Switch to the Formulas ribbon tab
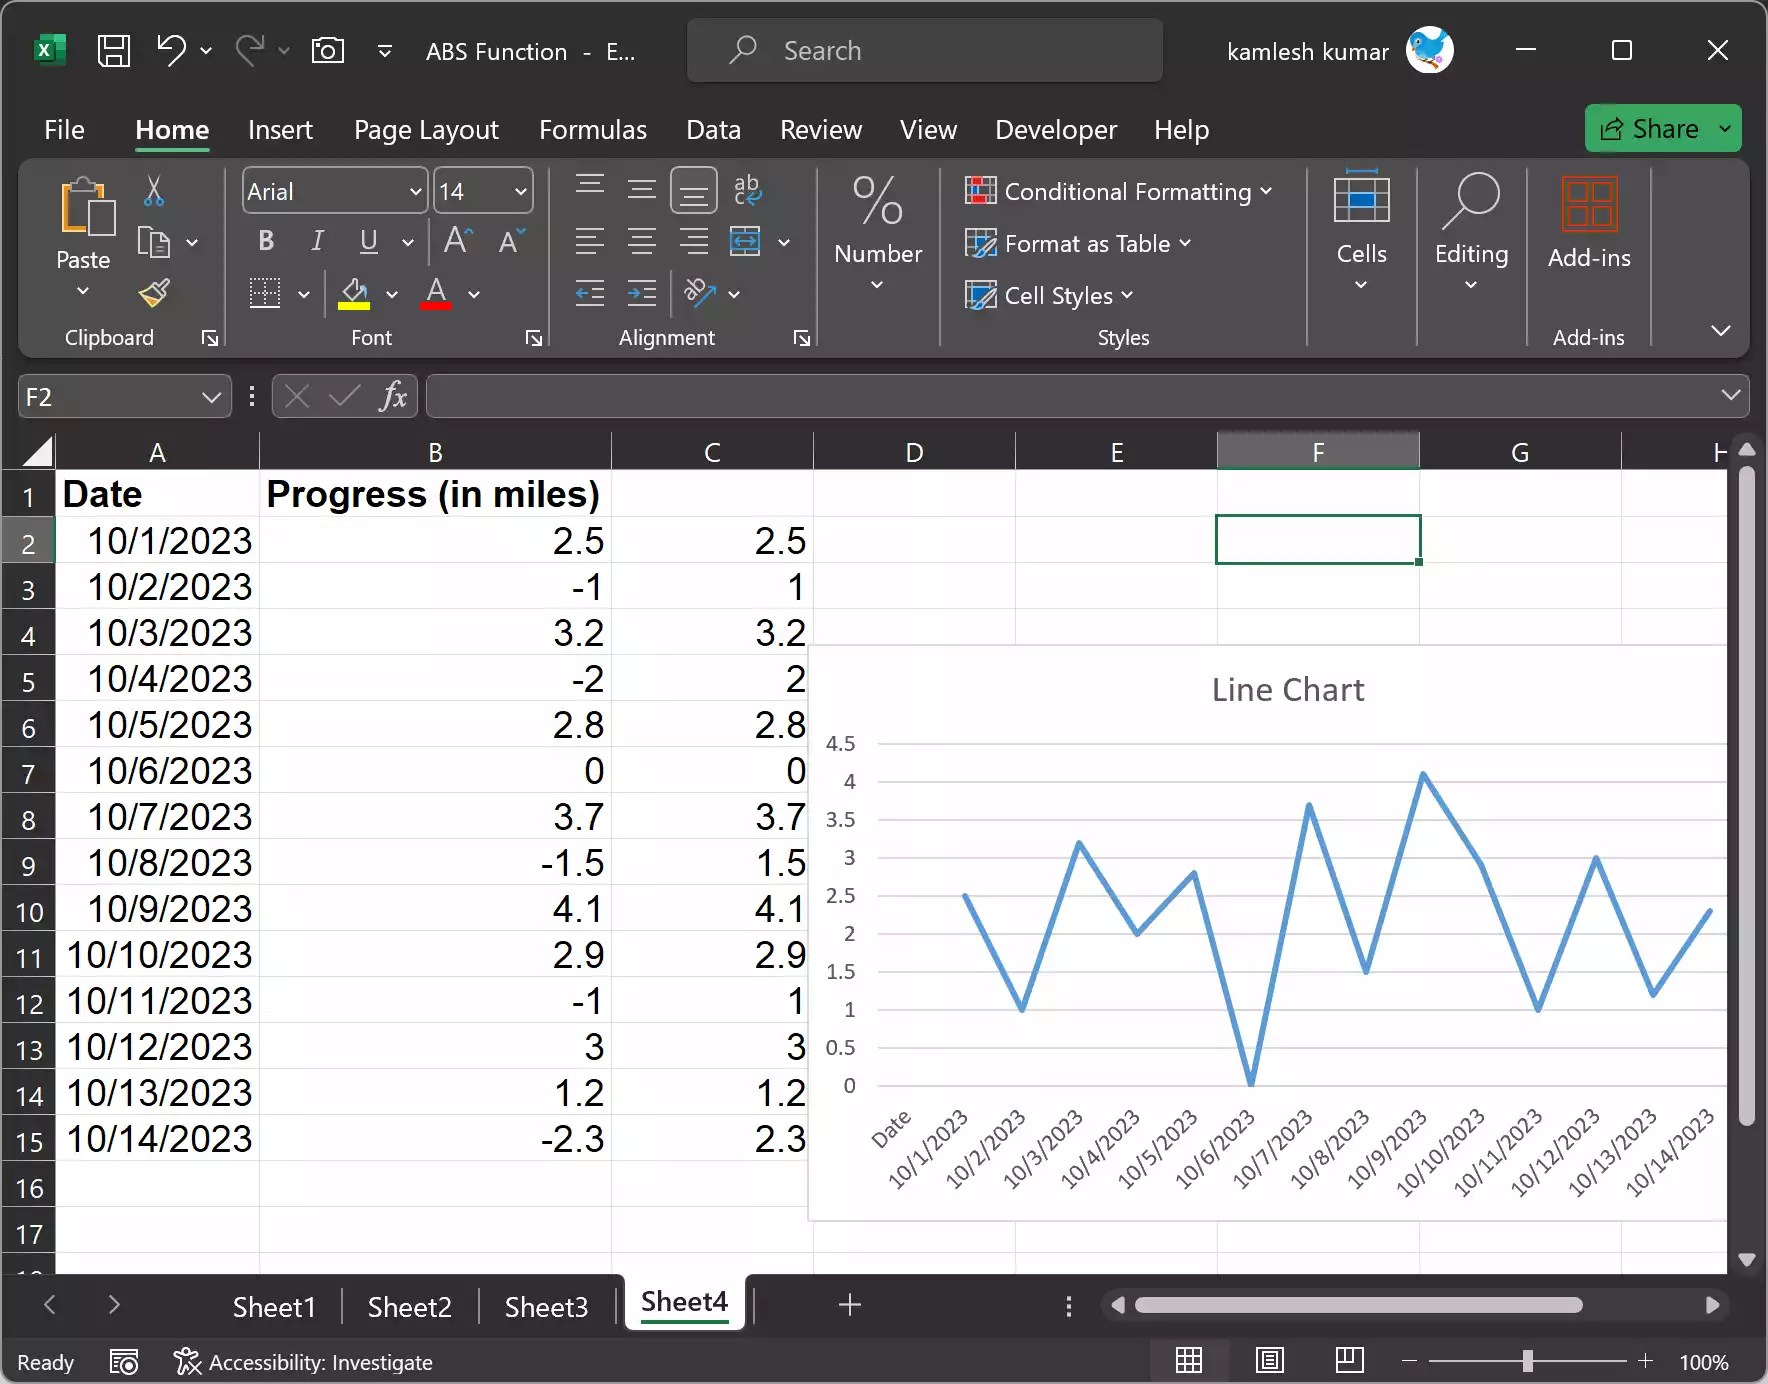 pos(593,130)
